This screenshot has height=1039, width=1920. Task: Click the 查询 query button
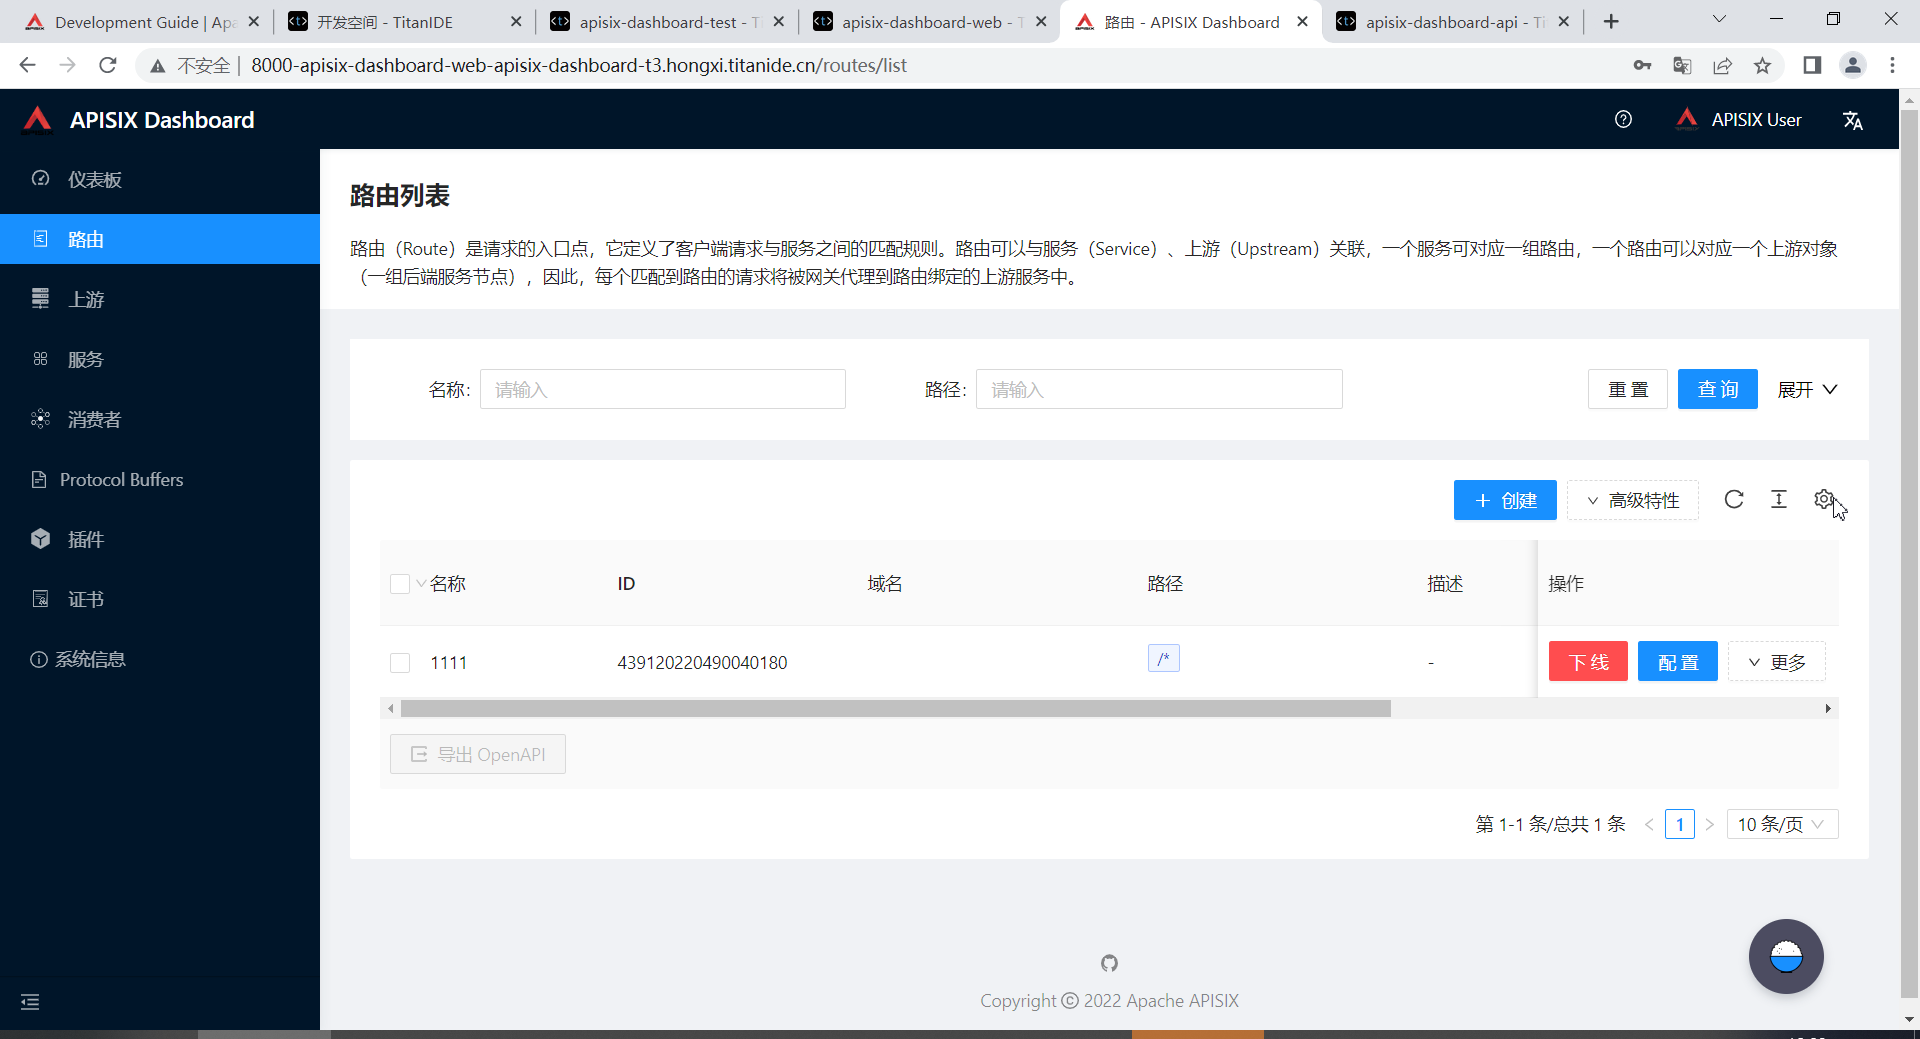pyautogui.click(x=1717, y=389)
